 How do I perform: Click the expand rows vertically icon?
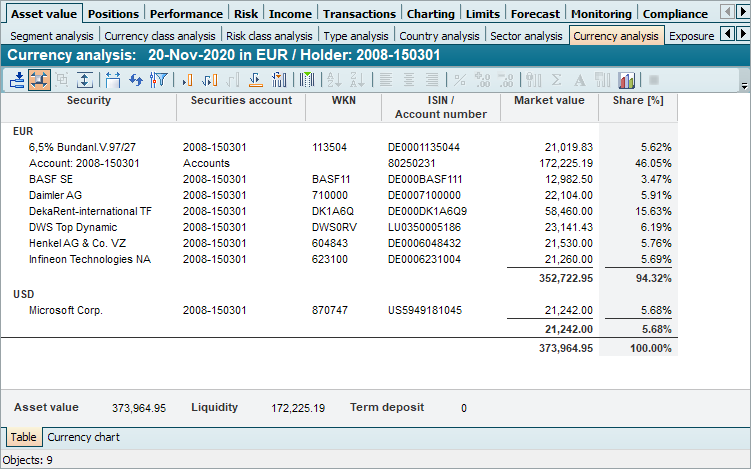(85, 79)
